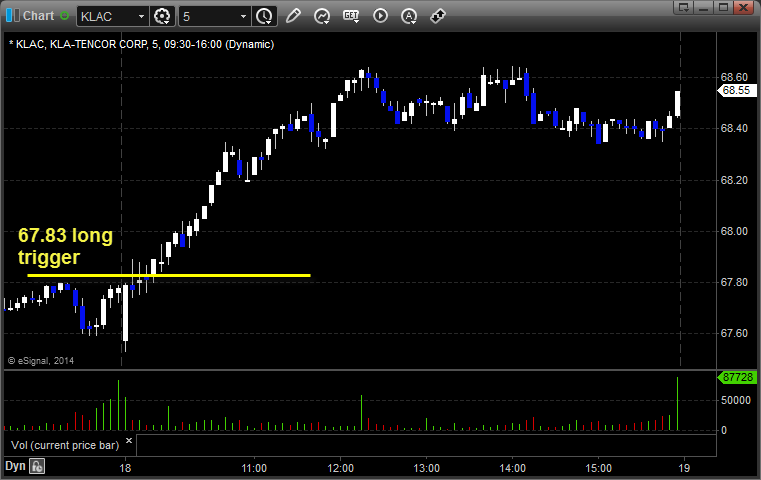This screenshot has width=761, height=480.
Task: Open the alerts 'A' menu icon
Action: tap(409, 16)
